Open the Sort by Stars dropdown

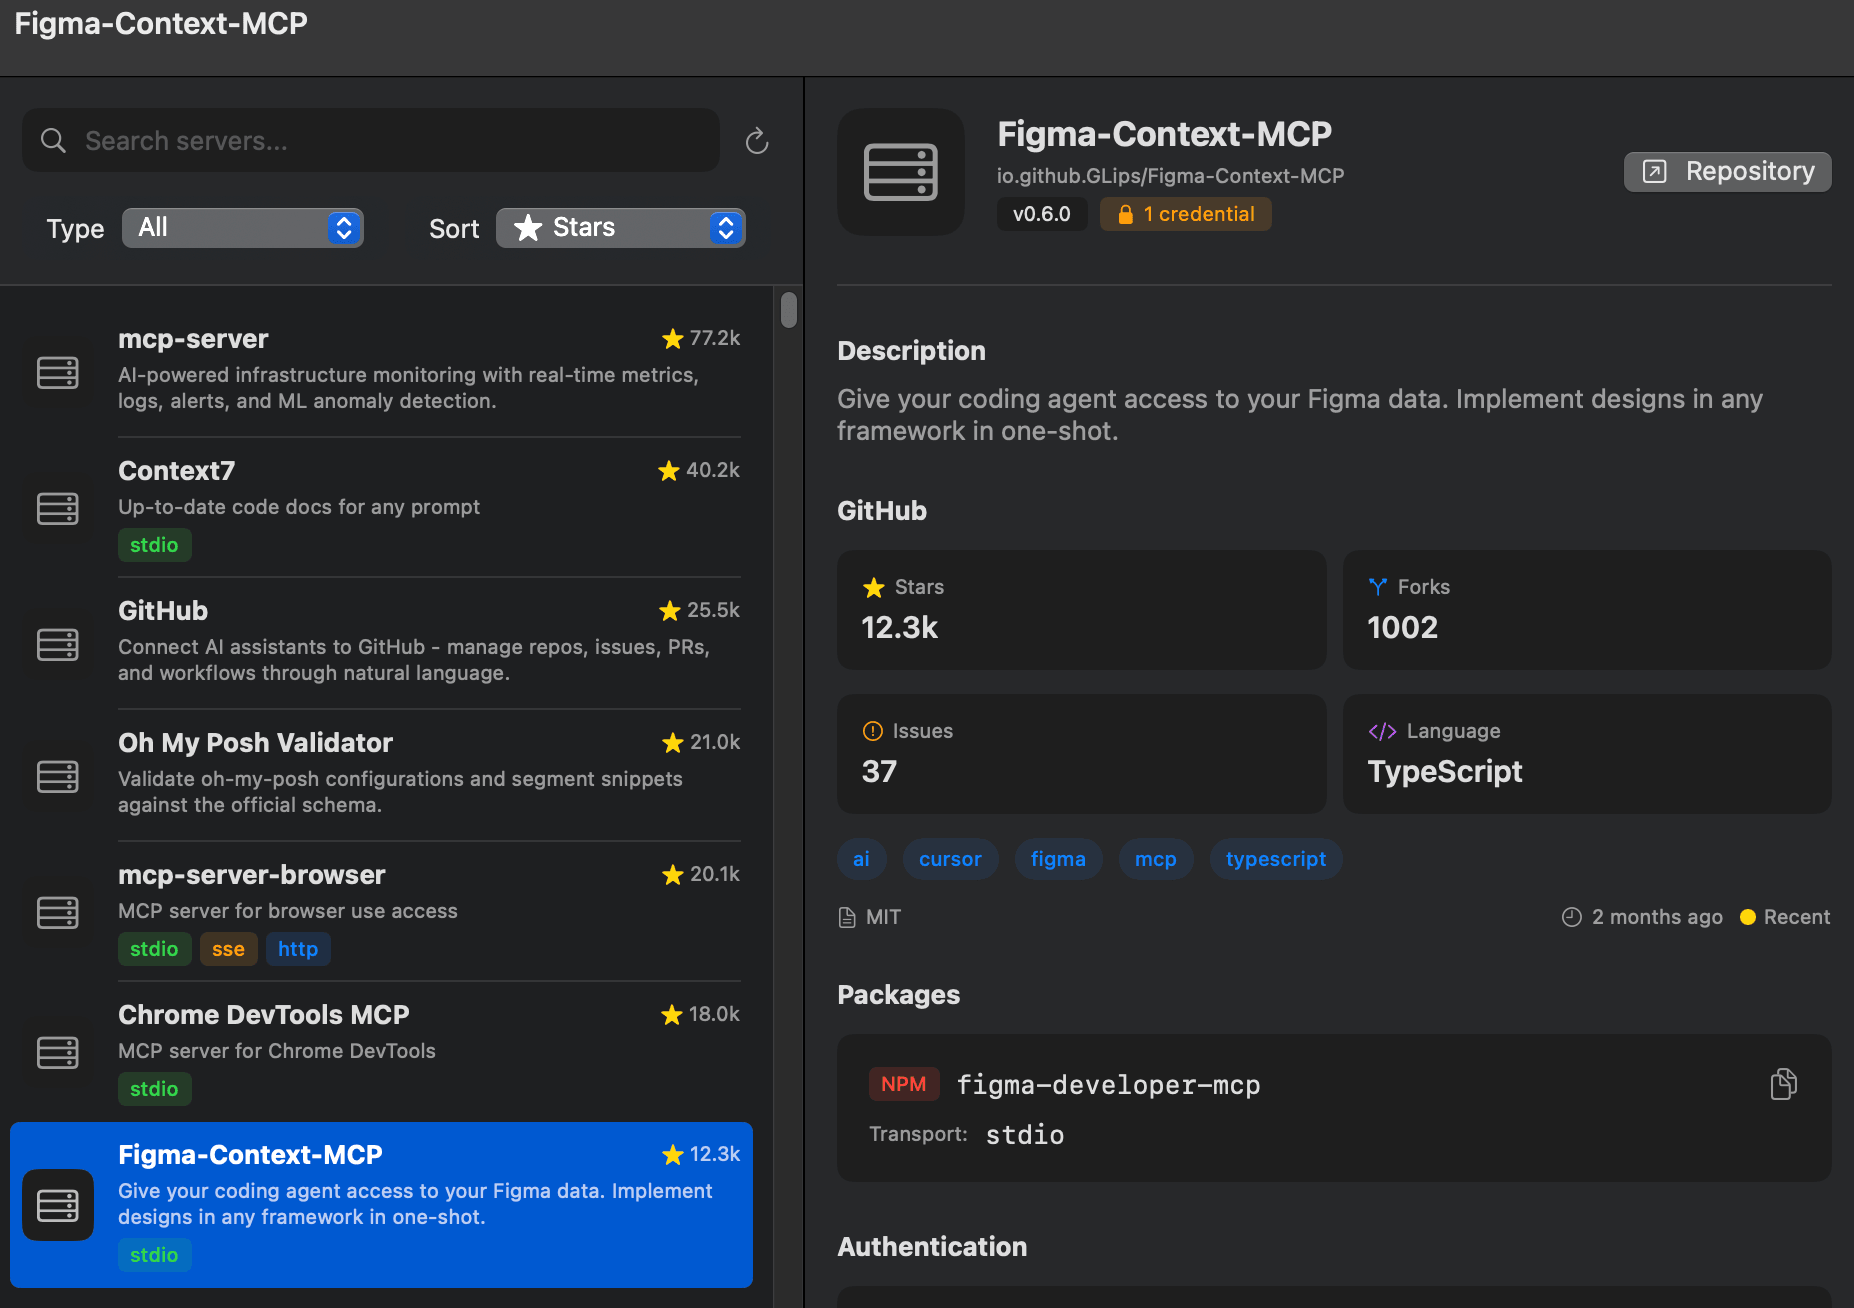[x=620, y=227]
